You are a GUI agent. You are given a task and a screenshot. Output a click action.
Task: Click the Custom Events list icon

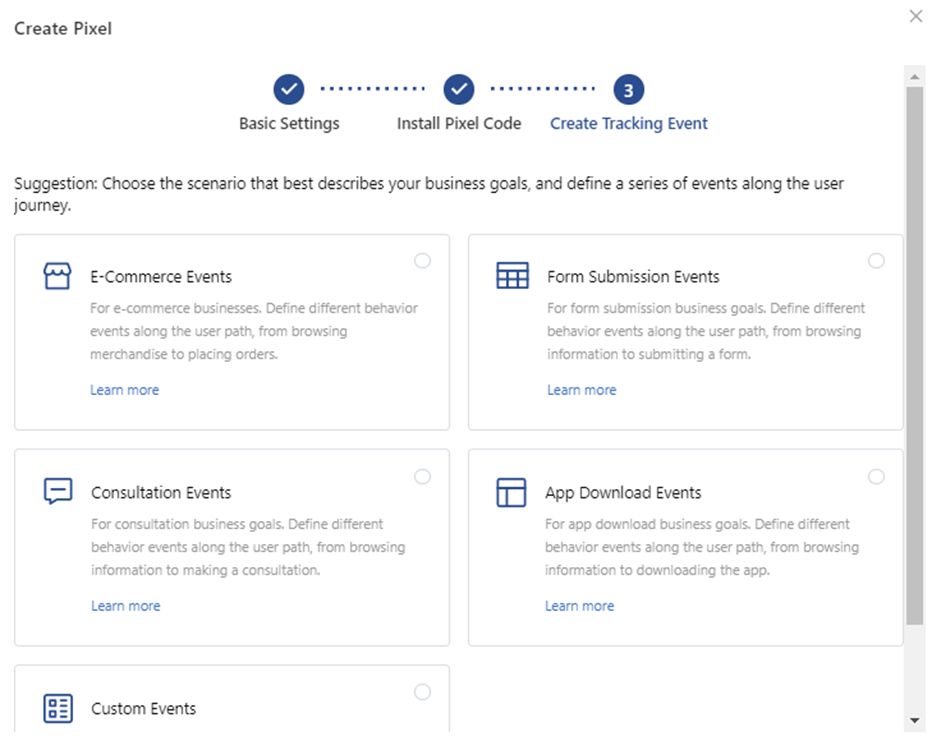(x=58, y=708)
